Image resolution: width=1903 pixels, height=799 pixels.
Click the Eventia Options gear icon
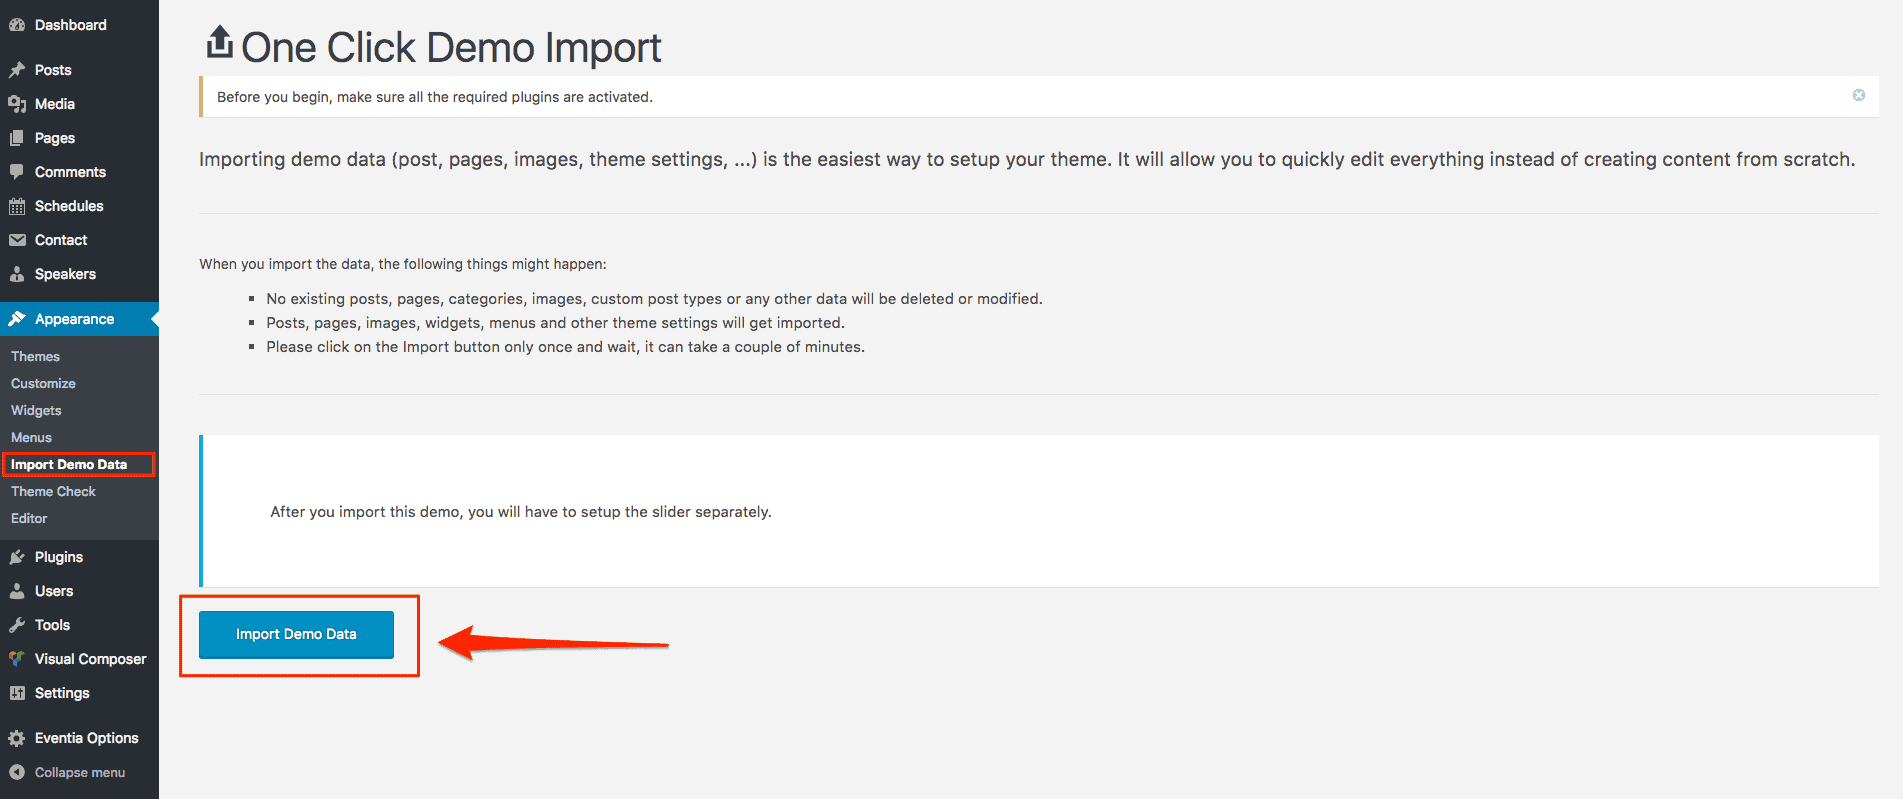(17, 738)
